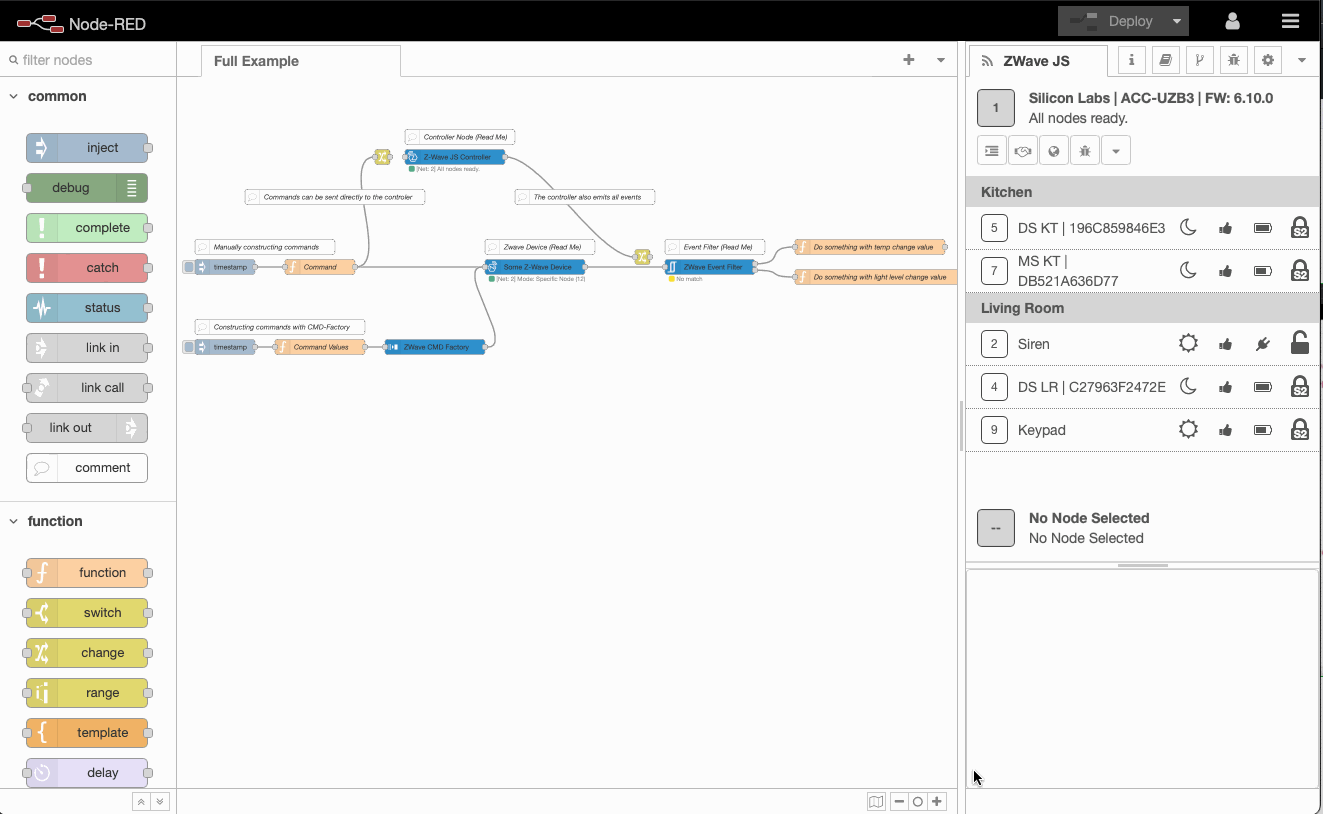
Task: Open the debug messages sidebar tab
Action: coord(1233,60)
